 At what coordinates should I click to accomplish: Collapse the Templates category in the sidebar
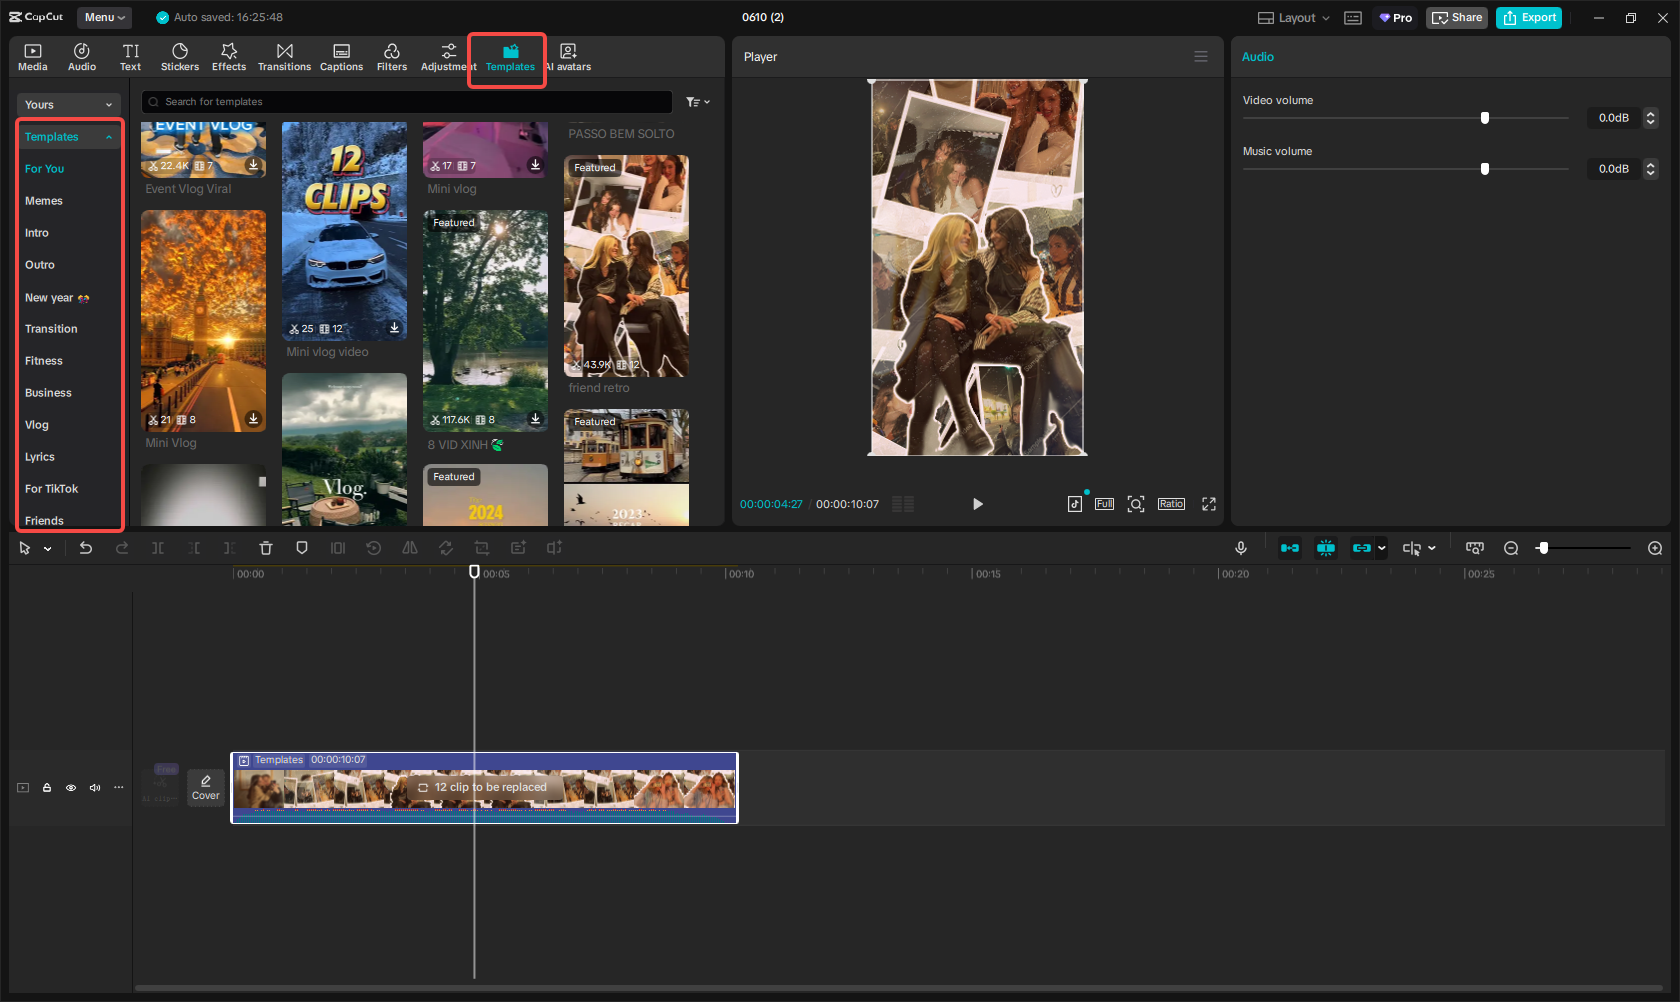click(108, 136)
